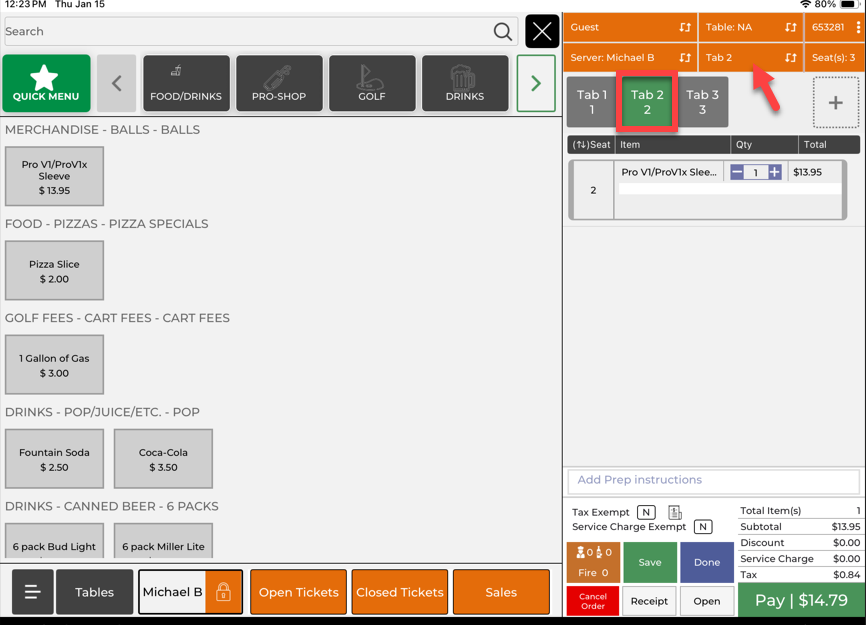The image size is (866, 625).
Task: Click the tax receipt icon near Tax Exempt
Action: coord(675,512)
